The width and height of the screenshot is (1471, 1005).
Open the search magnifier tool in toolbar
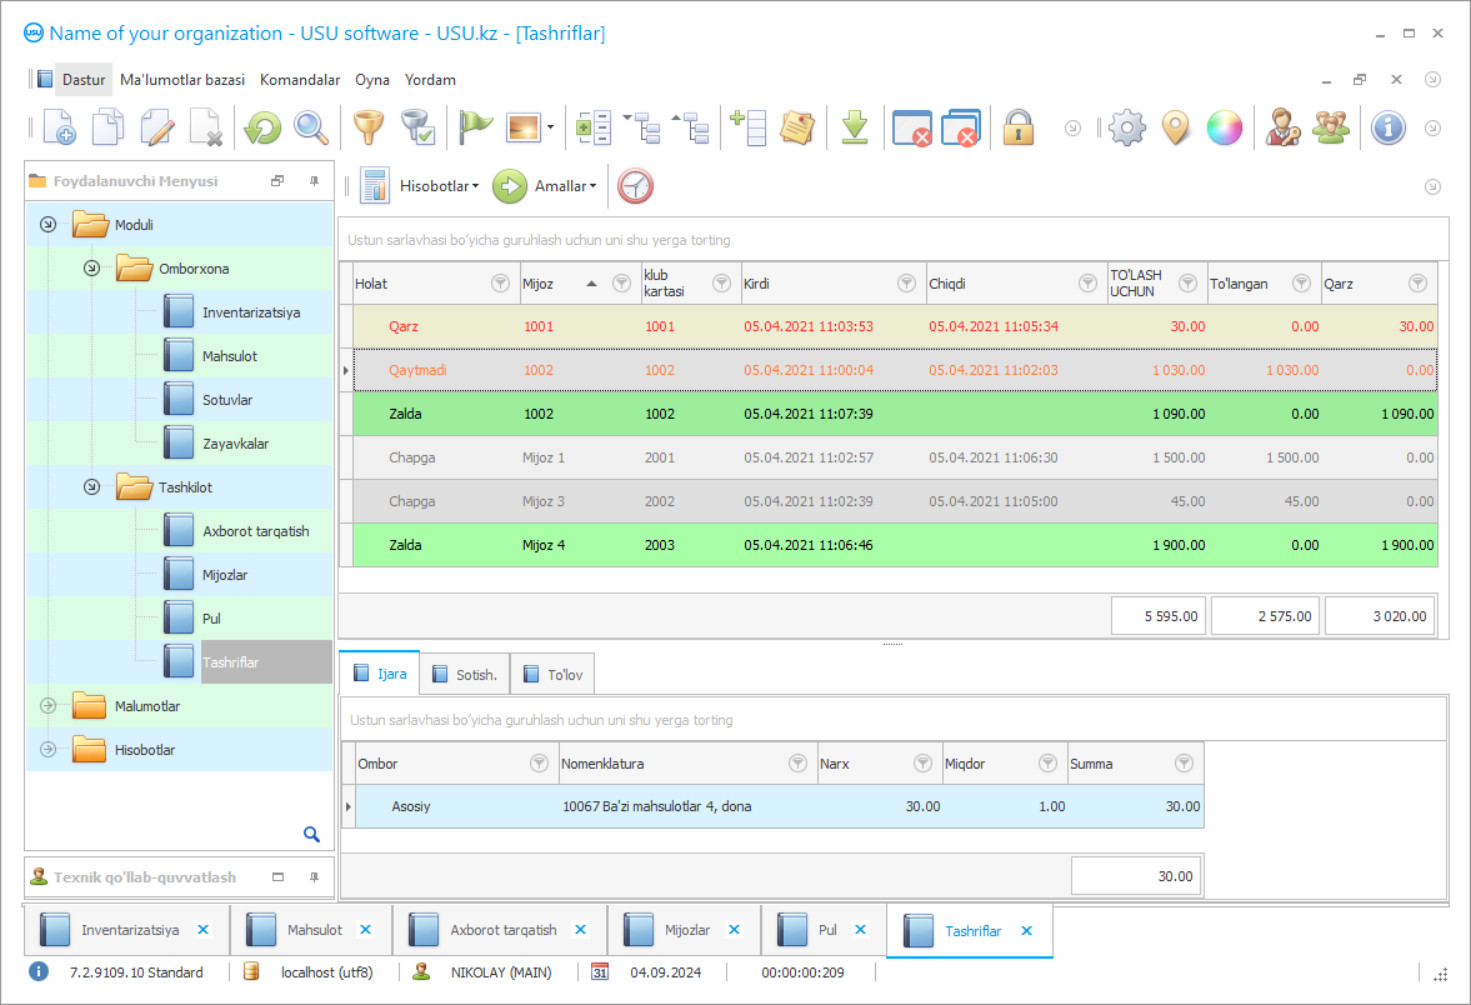coord(311,128)
